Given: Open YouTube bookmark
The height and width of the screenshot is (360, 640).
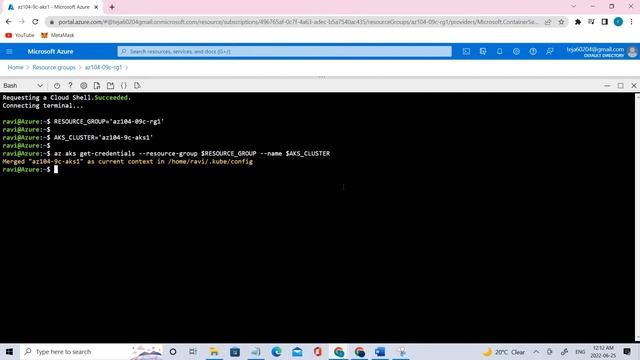Looking at the screenshot, I should coord(20,36).
